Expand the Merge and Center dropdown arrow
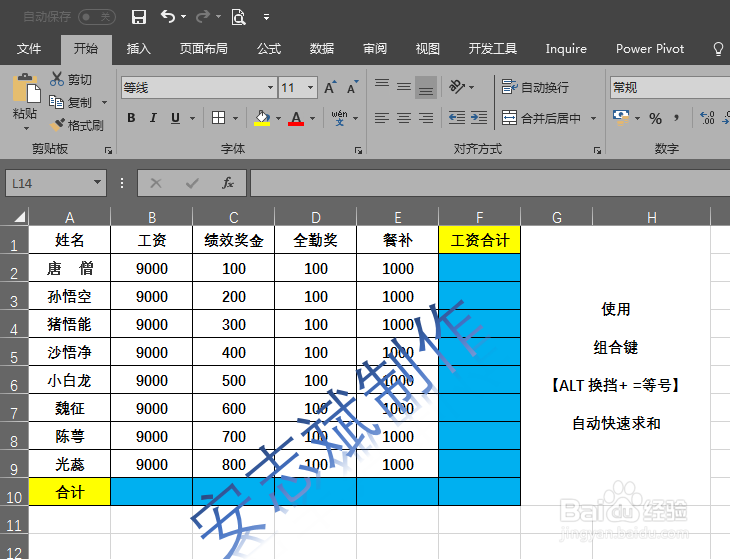Viewport: 730px width, 559px height. [594, 118]
